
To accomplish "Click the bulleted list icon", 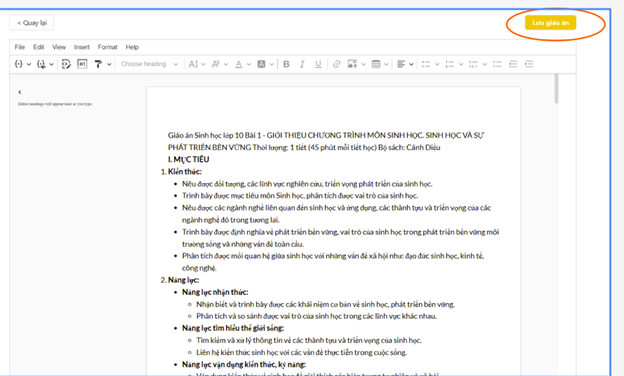I will [x=426, y=64].
